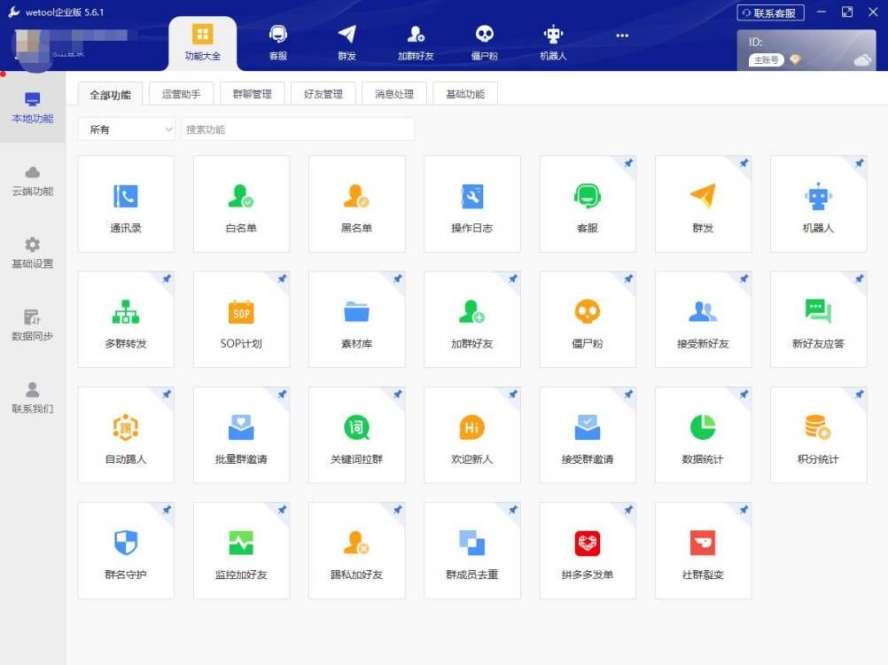
Task: Unpin the 多群转发 tile
Action: [166, 279]
